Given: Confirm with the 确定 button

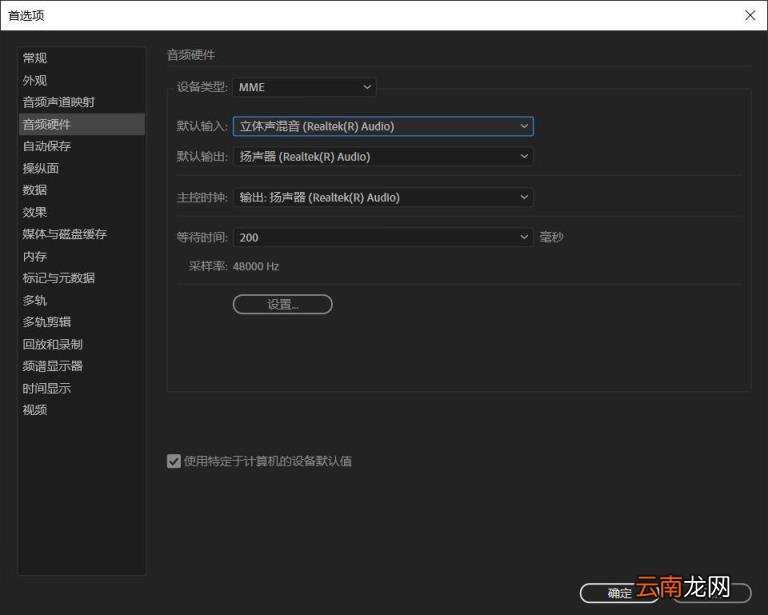Looking at the screenshot, I should 619,593.
